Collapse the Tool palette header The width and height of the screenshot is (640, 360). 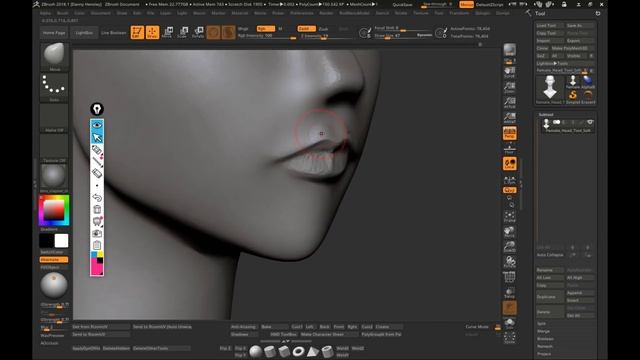(x=540, y=13)
